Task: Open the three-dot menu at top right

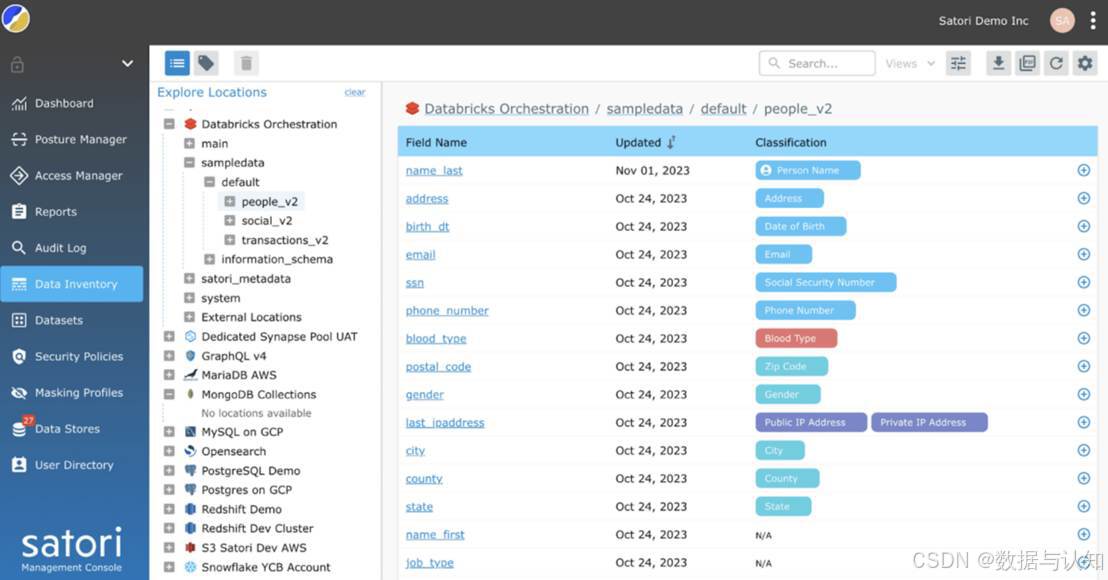Action: (1092, 20)
